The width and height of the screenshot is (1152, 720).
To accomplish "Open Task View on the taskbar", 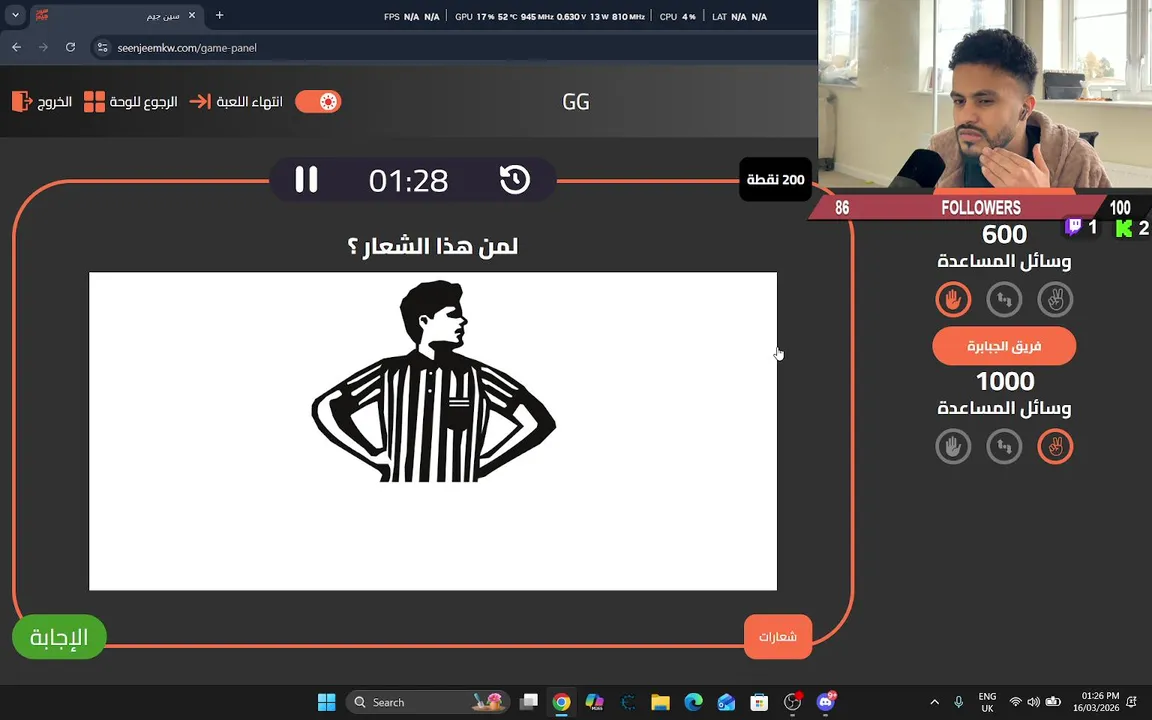I will 528,702.
